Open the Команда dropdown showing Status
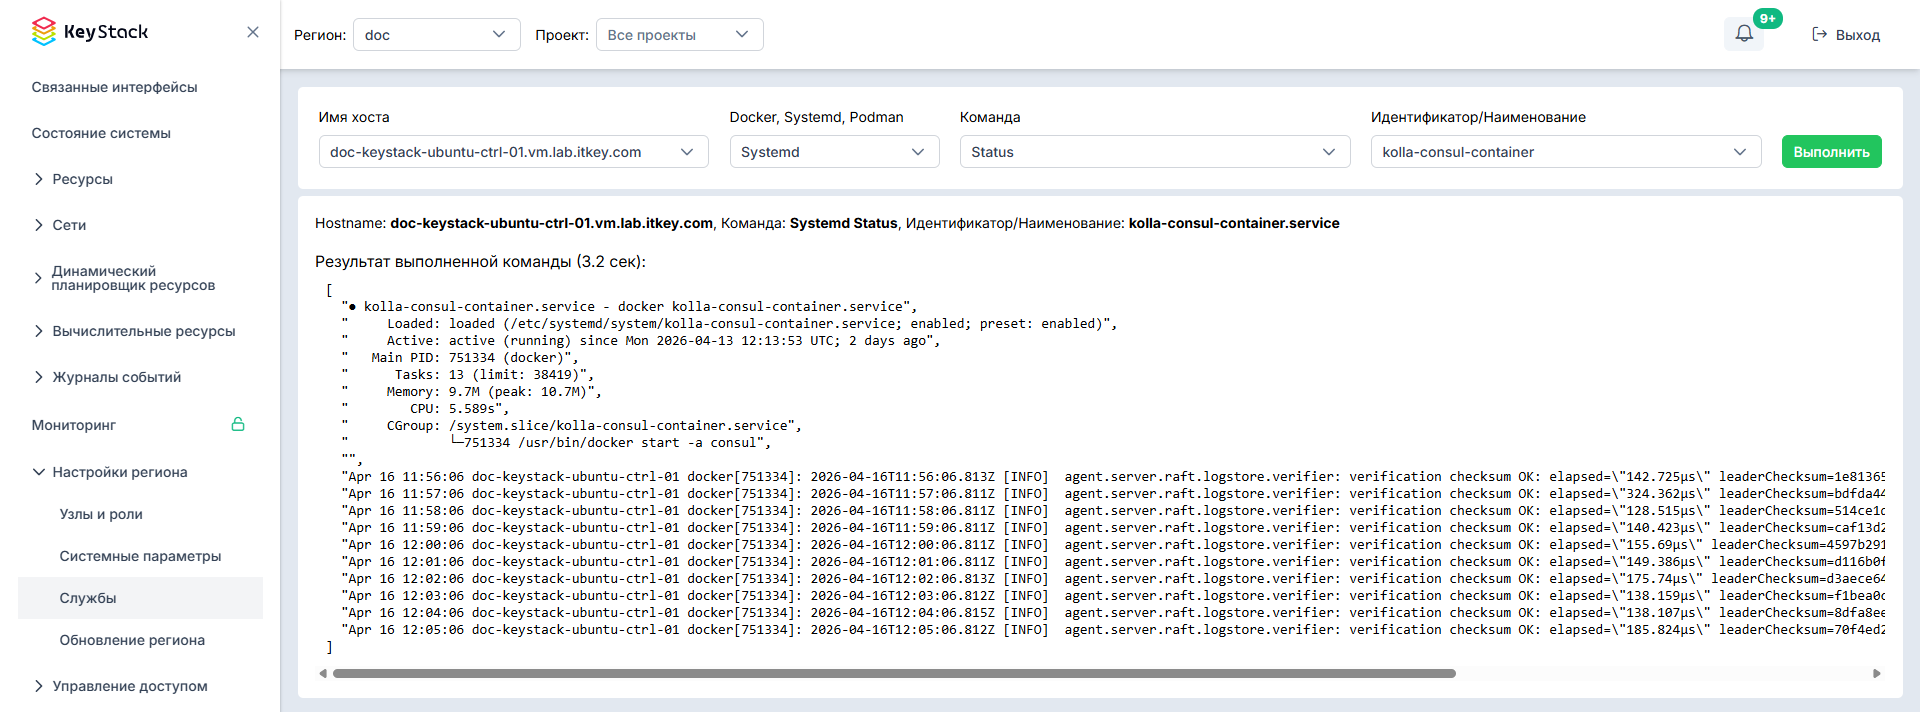The width and height of the screenshot is (1920, 712). [x=1154, y=152]
